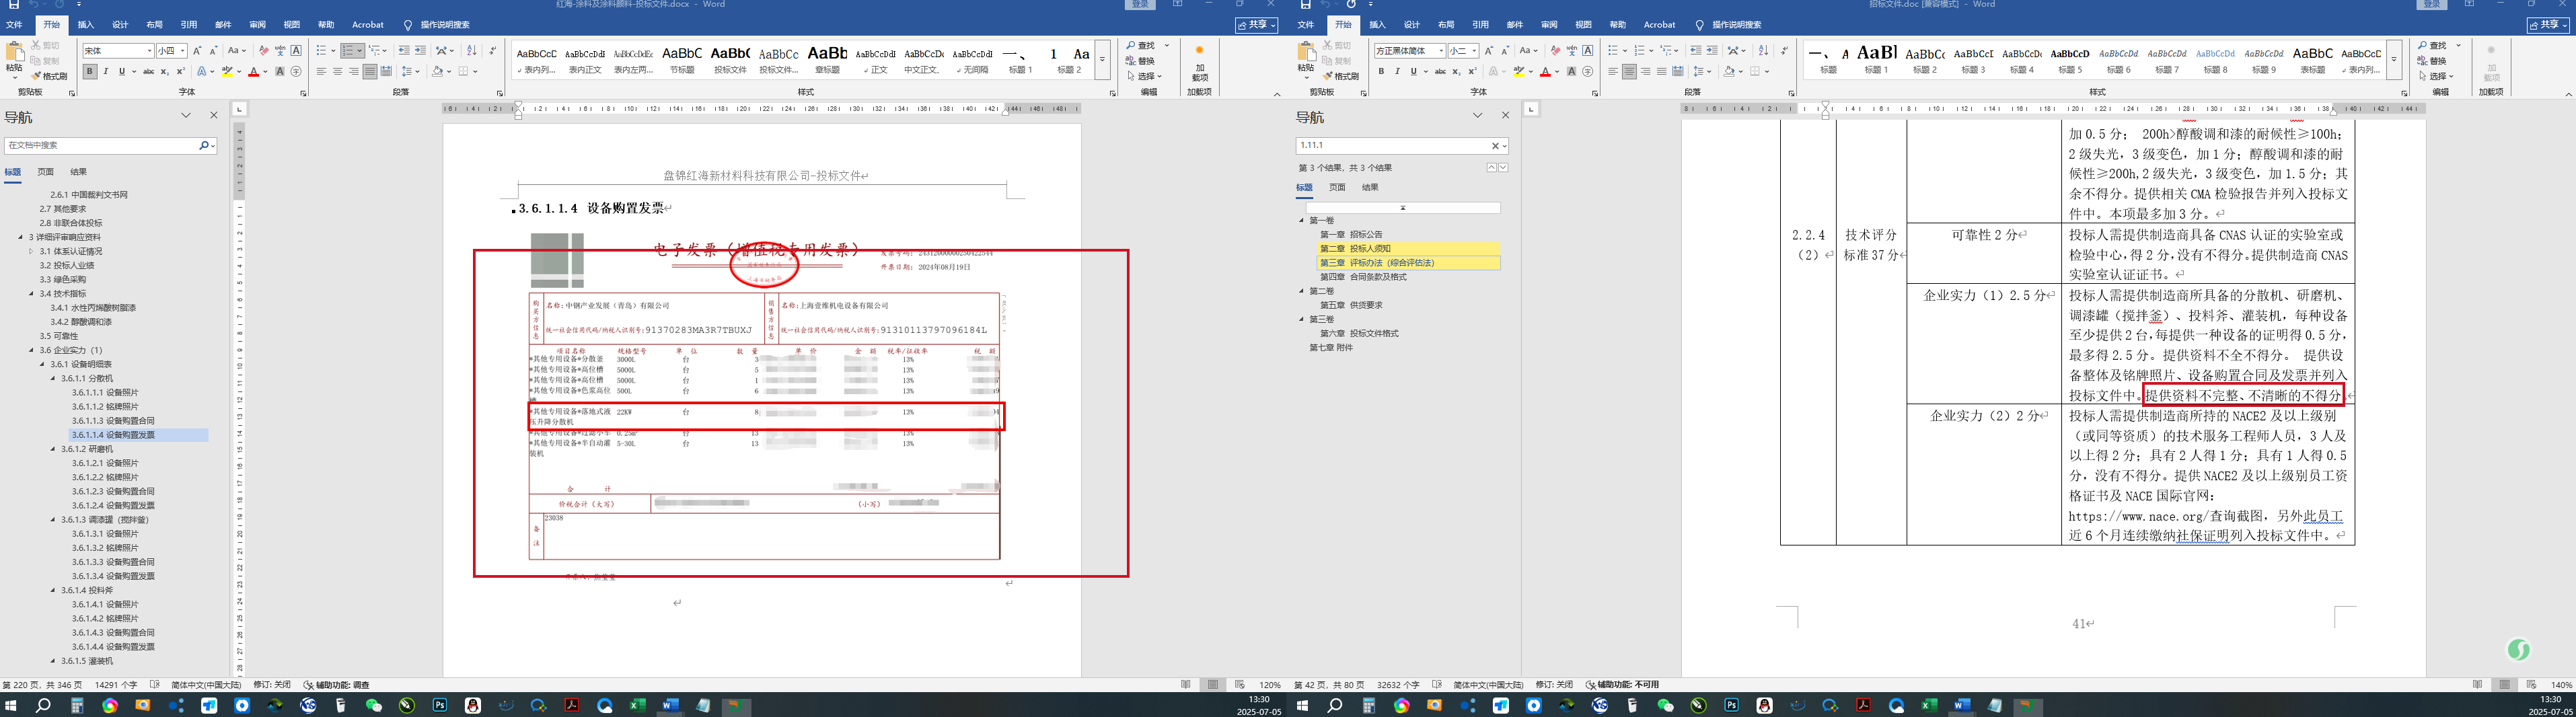Open the 引用 tab in the right Word window

1480,25
